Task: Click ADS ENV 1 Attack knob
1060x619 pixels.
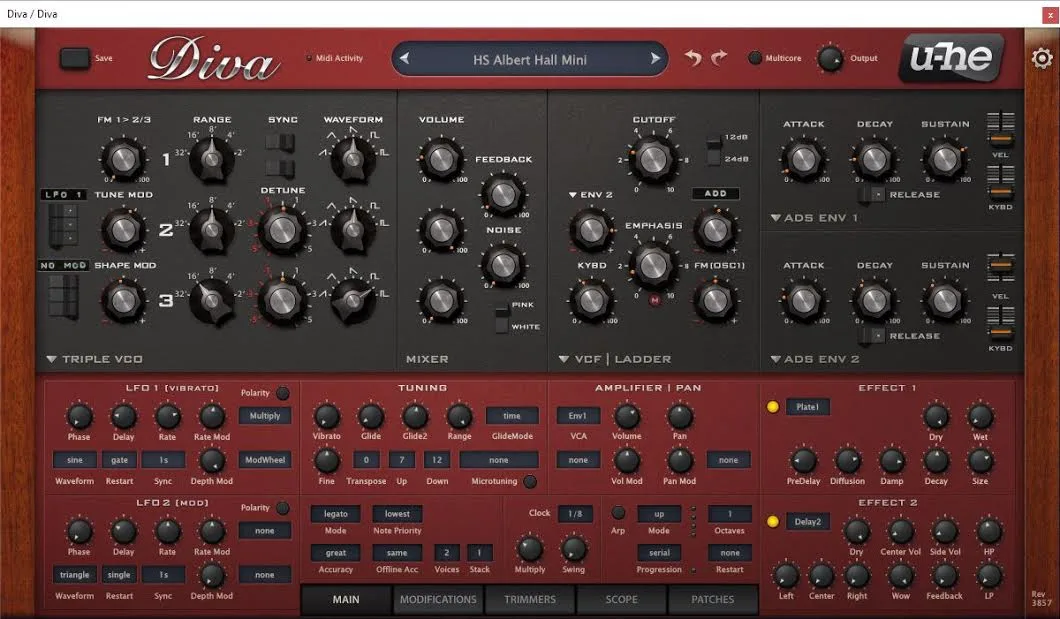Action: tap(803, 159)
